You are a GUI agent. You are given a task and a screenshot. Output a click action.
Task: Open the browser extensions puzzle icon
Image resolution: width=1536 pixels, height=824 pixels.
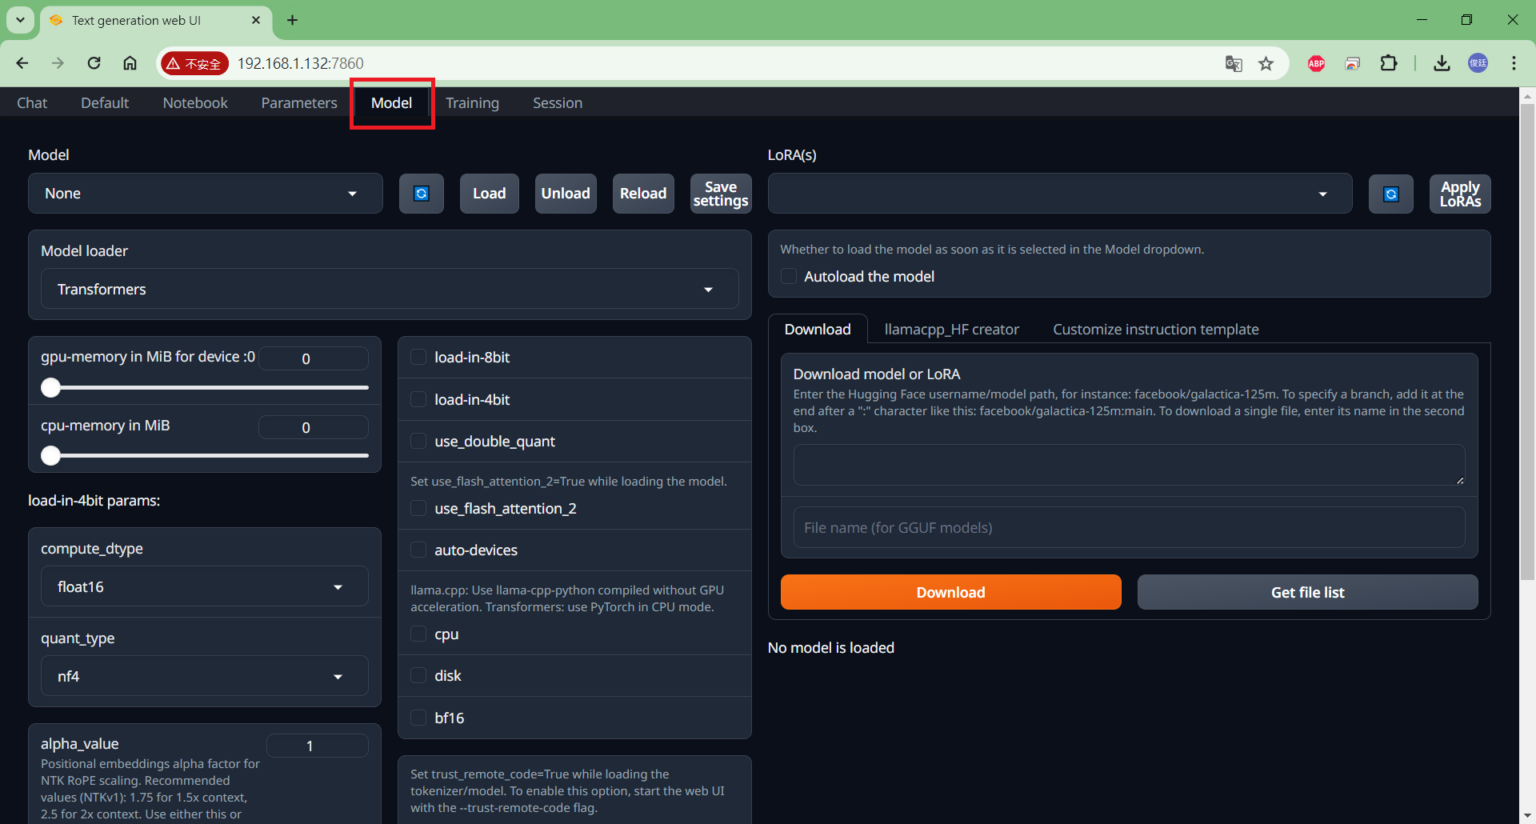point(1389,62)
